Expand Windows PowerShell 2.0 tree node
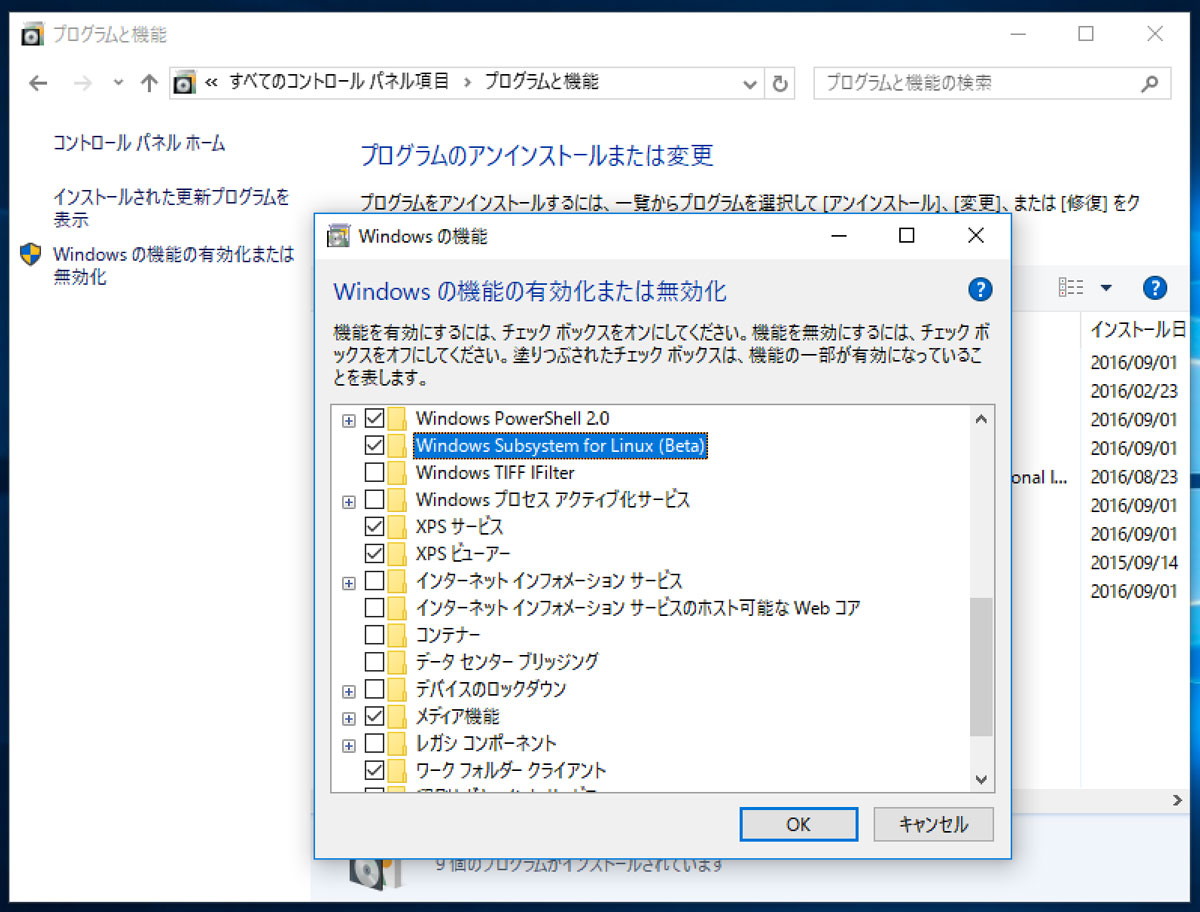1200x912 pixels. [x=348, y=420]
